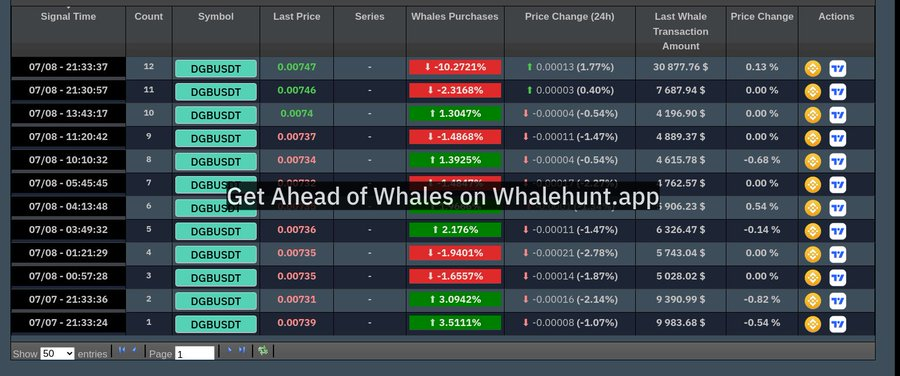
Task: Click TradingView icon in the 11:20:42 row
Action: [x=837, y=138]
